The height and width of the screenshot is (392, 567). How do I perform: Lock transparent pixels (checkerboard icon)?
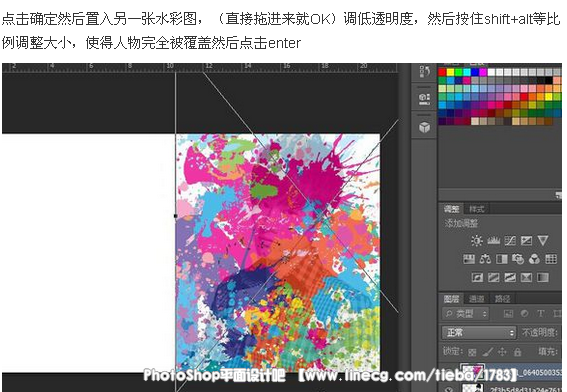pyautogui.click(x=472, y=352)
